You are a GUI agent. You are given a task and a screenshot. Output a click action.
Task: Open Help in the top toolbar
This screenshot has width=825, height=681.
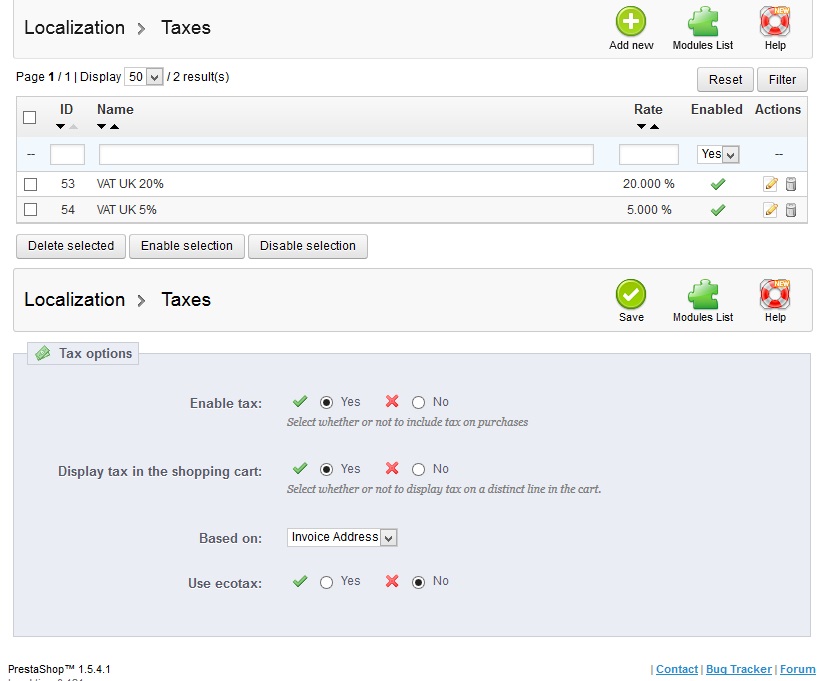[775, 22]
